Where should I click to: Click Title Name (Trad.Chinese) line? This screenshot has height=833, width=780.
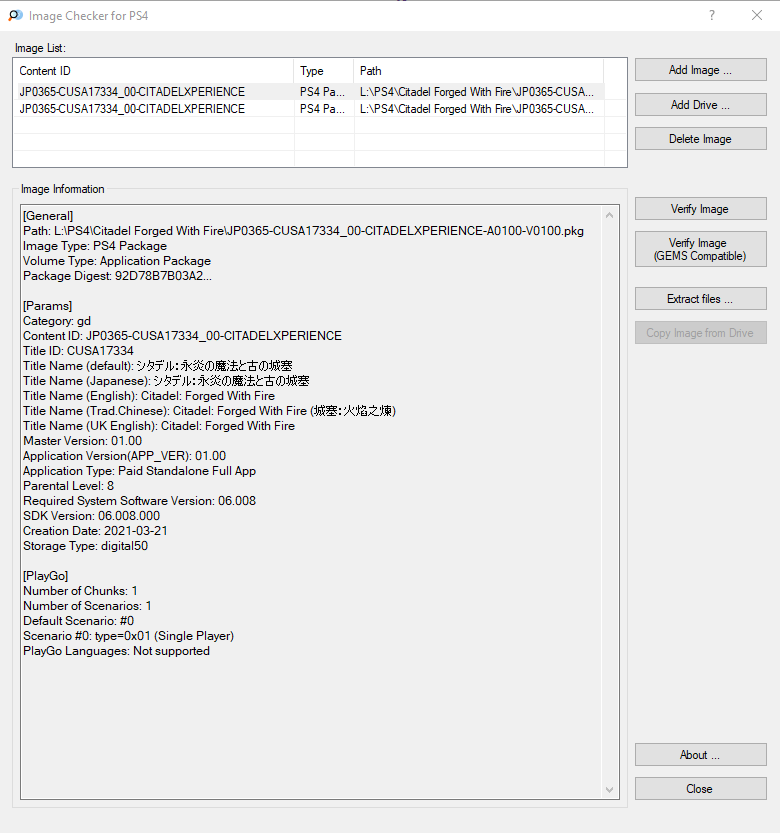[209, 411]
